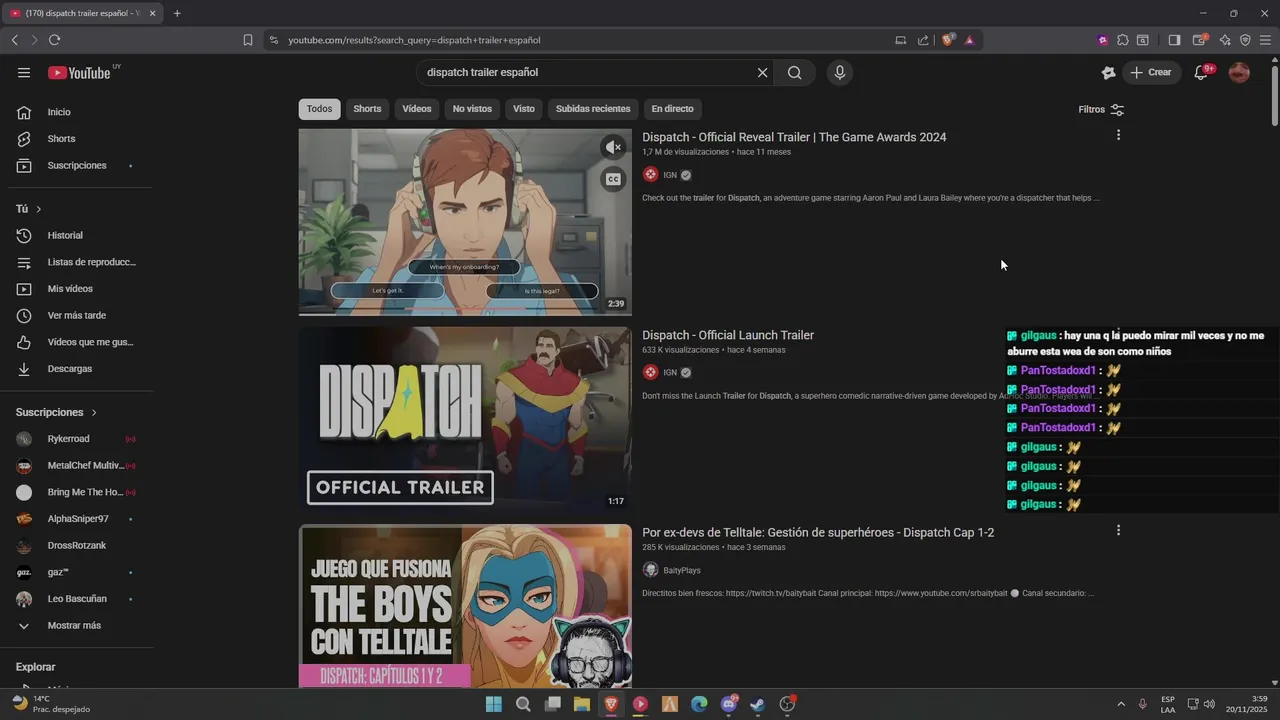Image resolution: width=1280 pixels, height=720 pixels.
Task: Open the new tab button
Action: click(x=177, y=13)
